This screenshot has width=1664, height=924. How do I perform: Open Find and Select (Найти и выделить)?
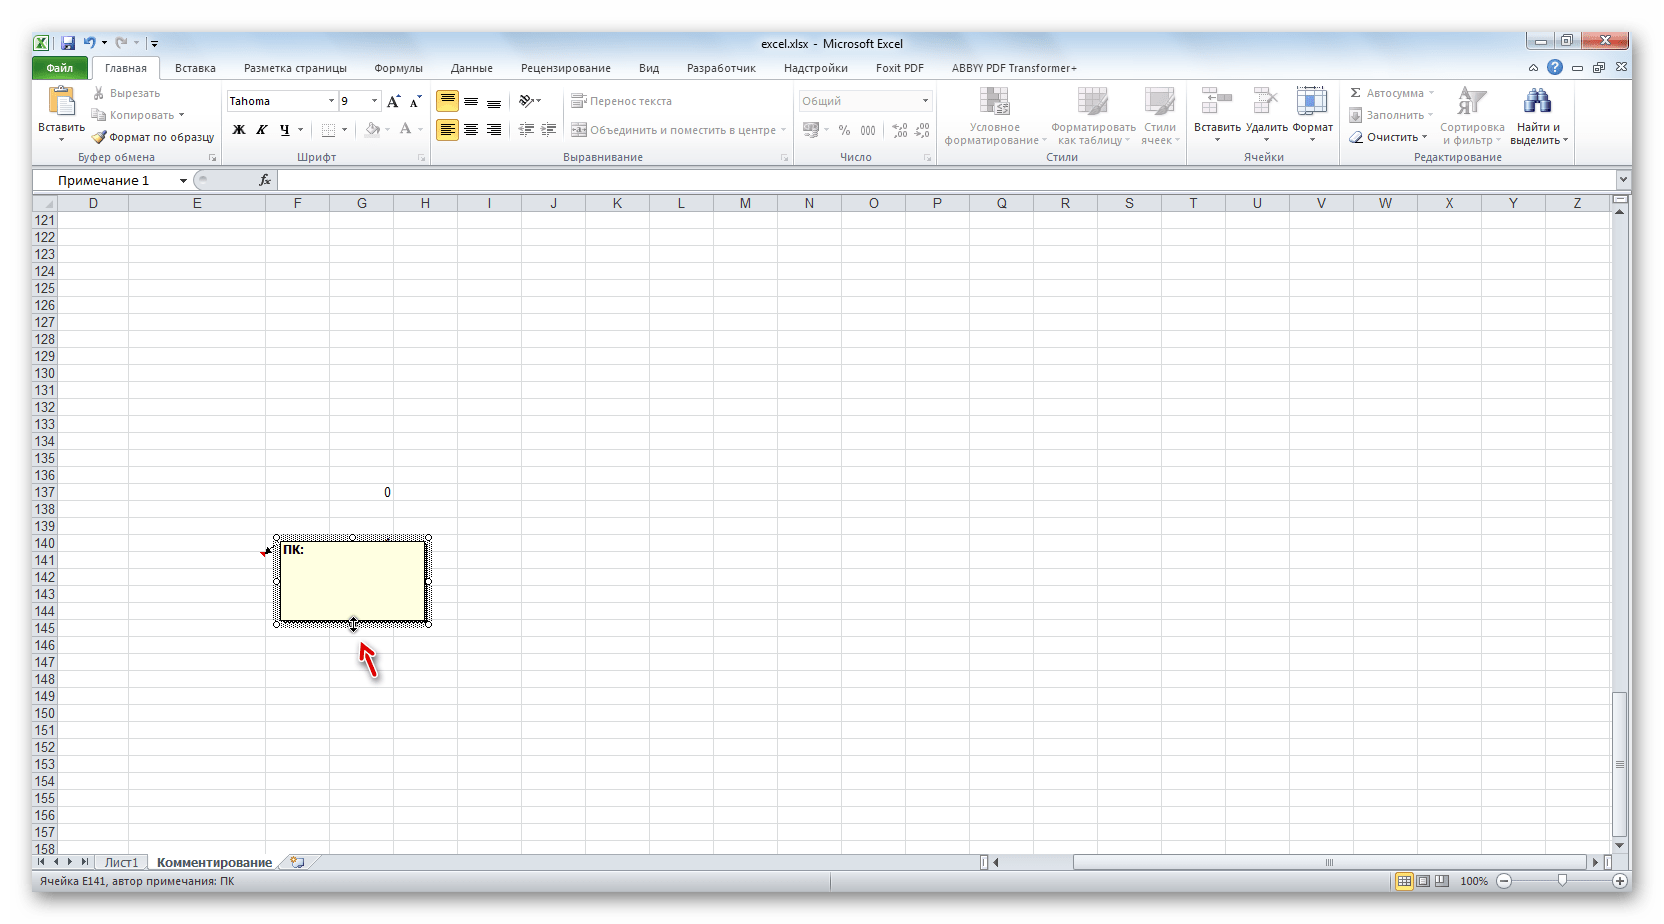(x=1538, y=116)
